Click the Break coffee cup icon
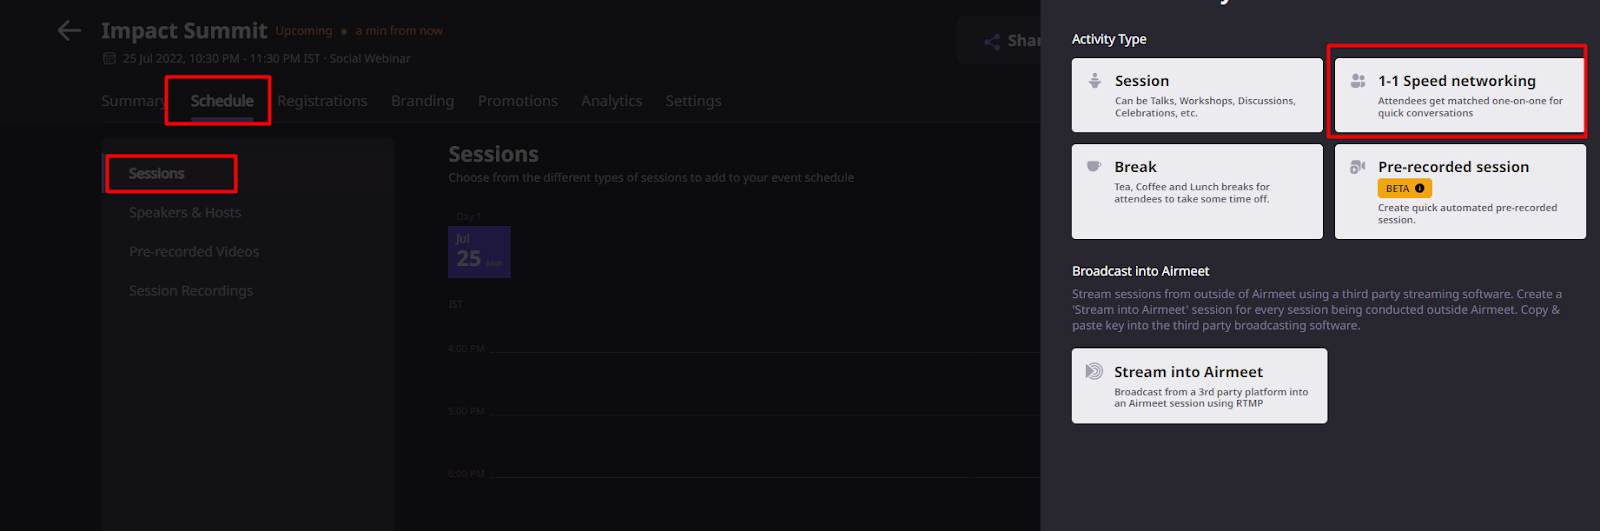Viewport: 1600px width, 531px height. coord(1094,167)
